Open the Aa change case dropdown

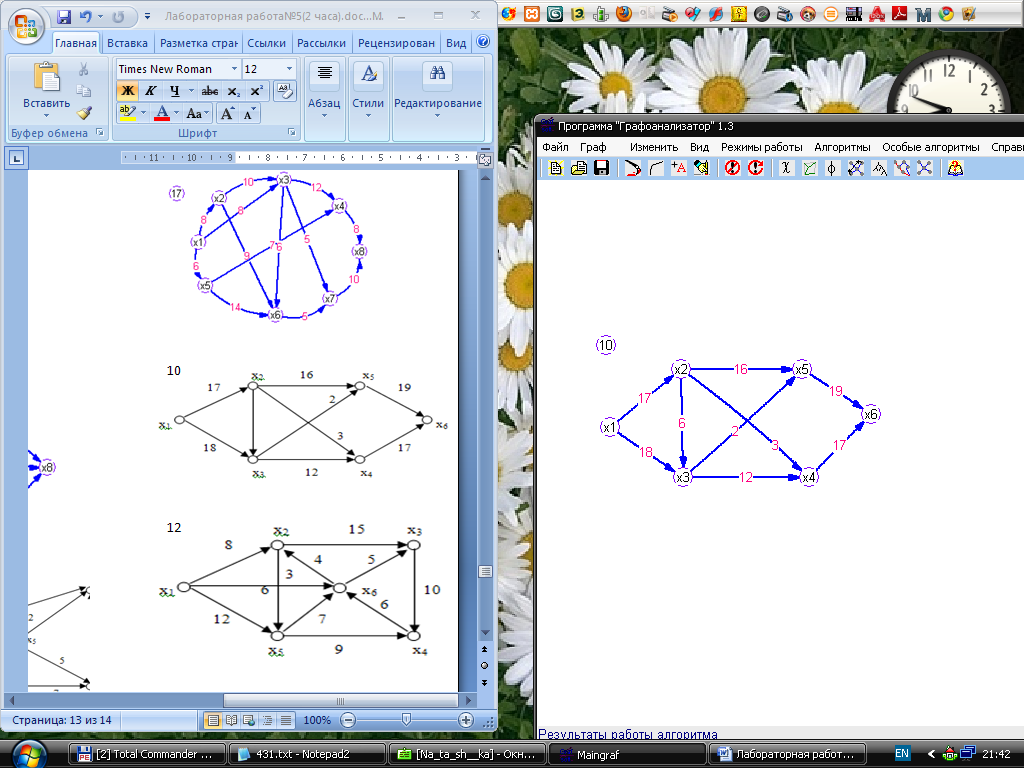(197, 114)
